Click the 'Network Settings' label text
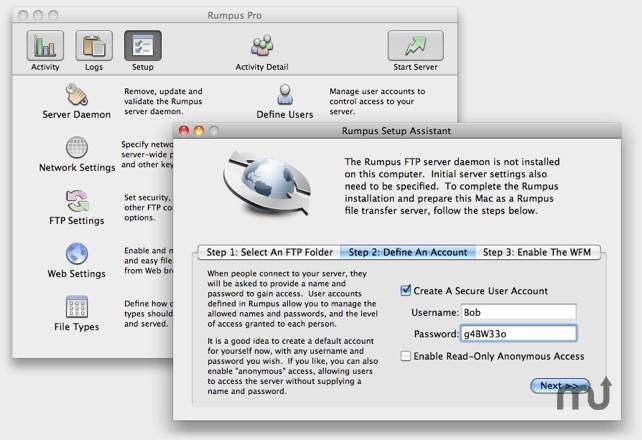This screenshot has height=440, width=642. point(77,168)
